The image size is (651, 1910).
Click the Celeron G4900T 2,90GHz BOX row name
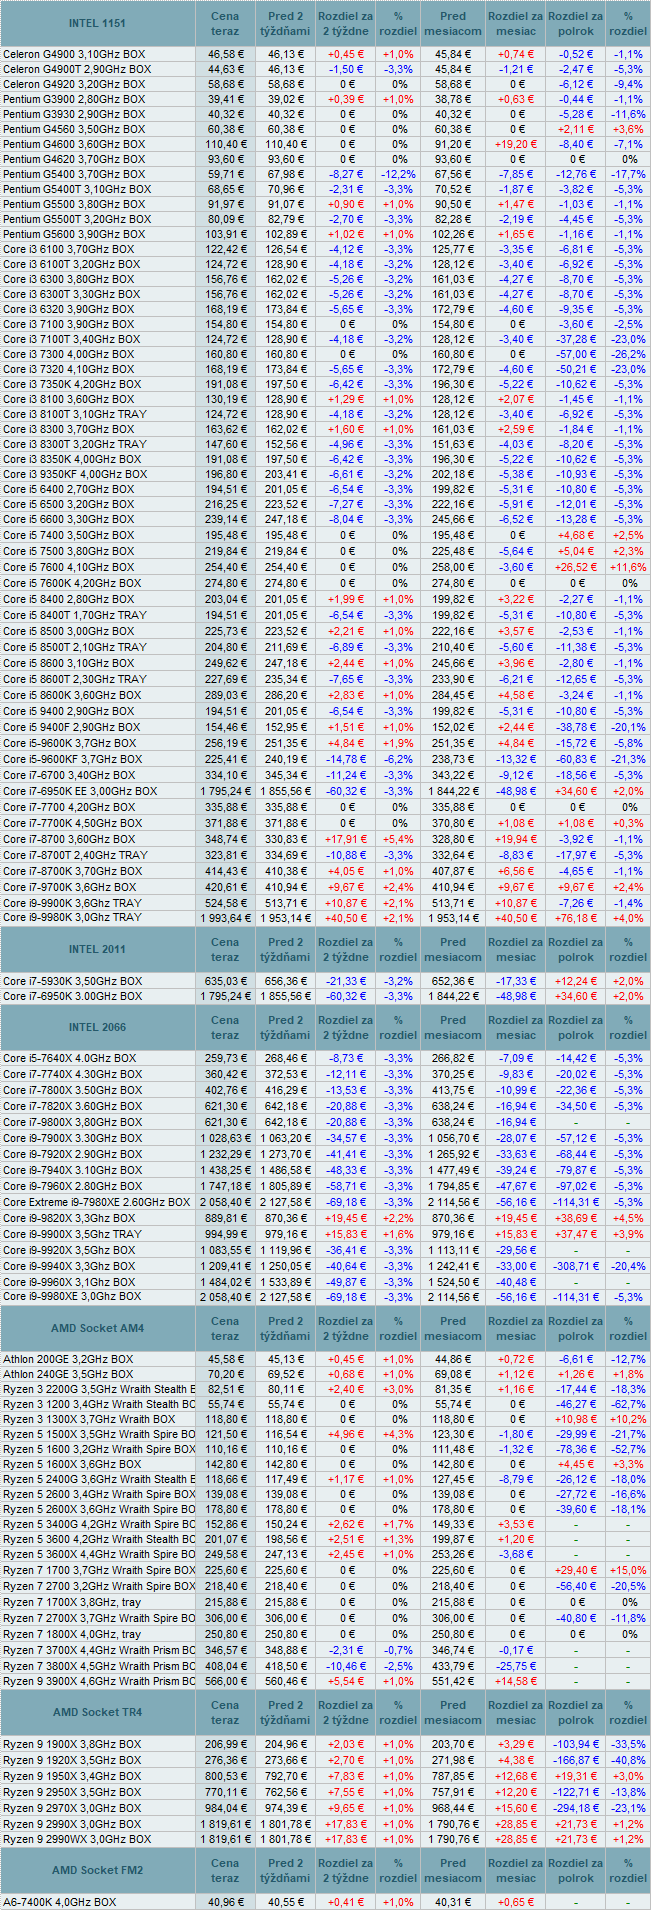[x=77, y=69]
